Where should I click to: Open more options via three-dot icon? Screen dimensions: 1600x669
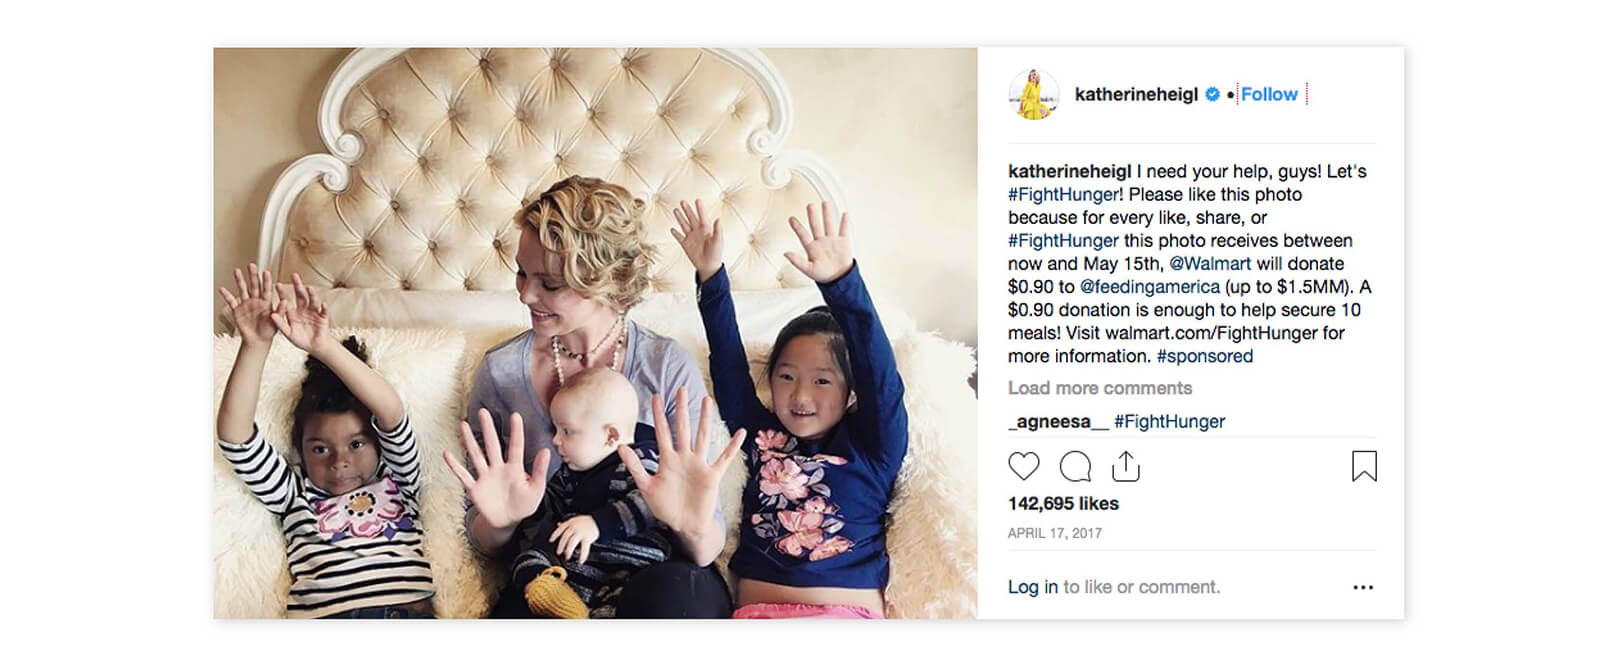1363,588
